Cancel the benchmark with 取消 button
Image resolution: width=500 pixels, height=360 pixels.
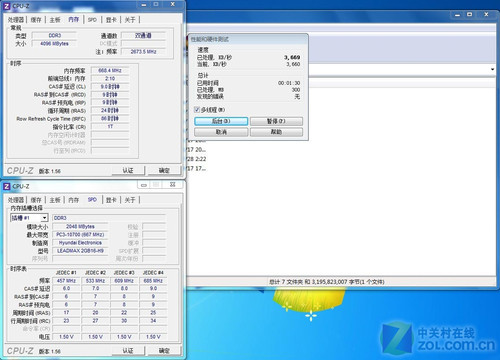tap(221, 132)
